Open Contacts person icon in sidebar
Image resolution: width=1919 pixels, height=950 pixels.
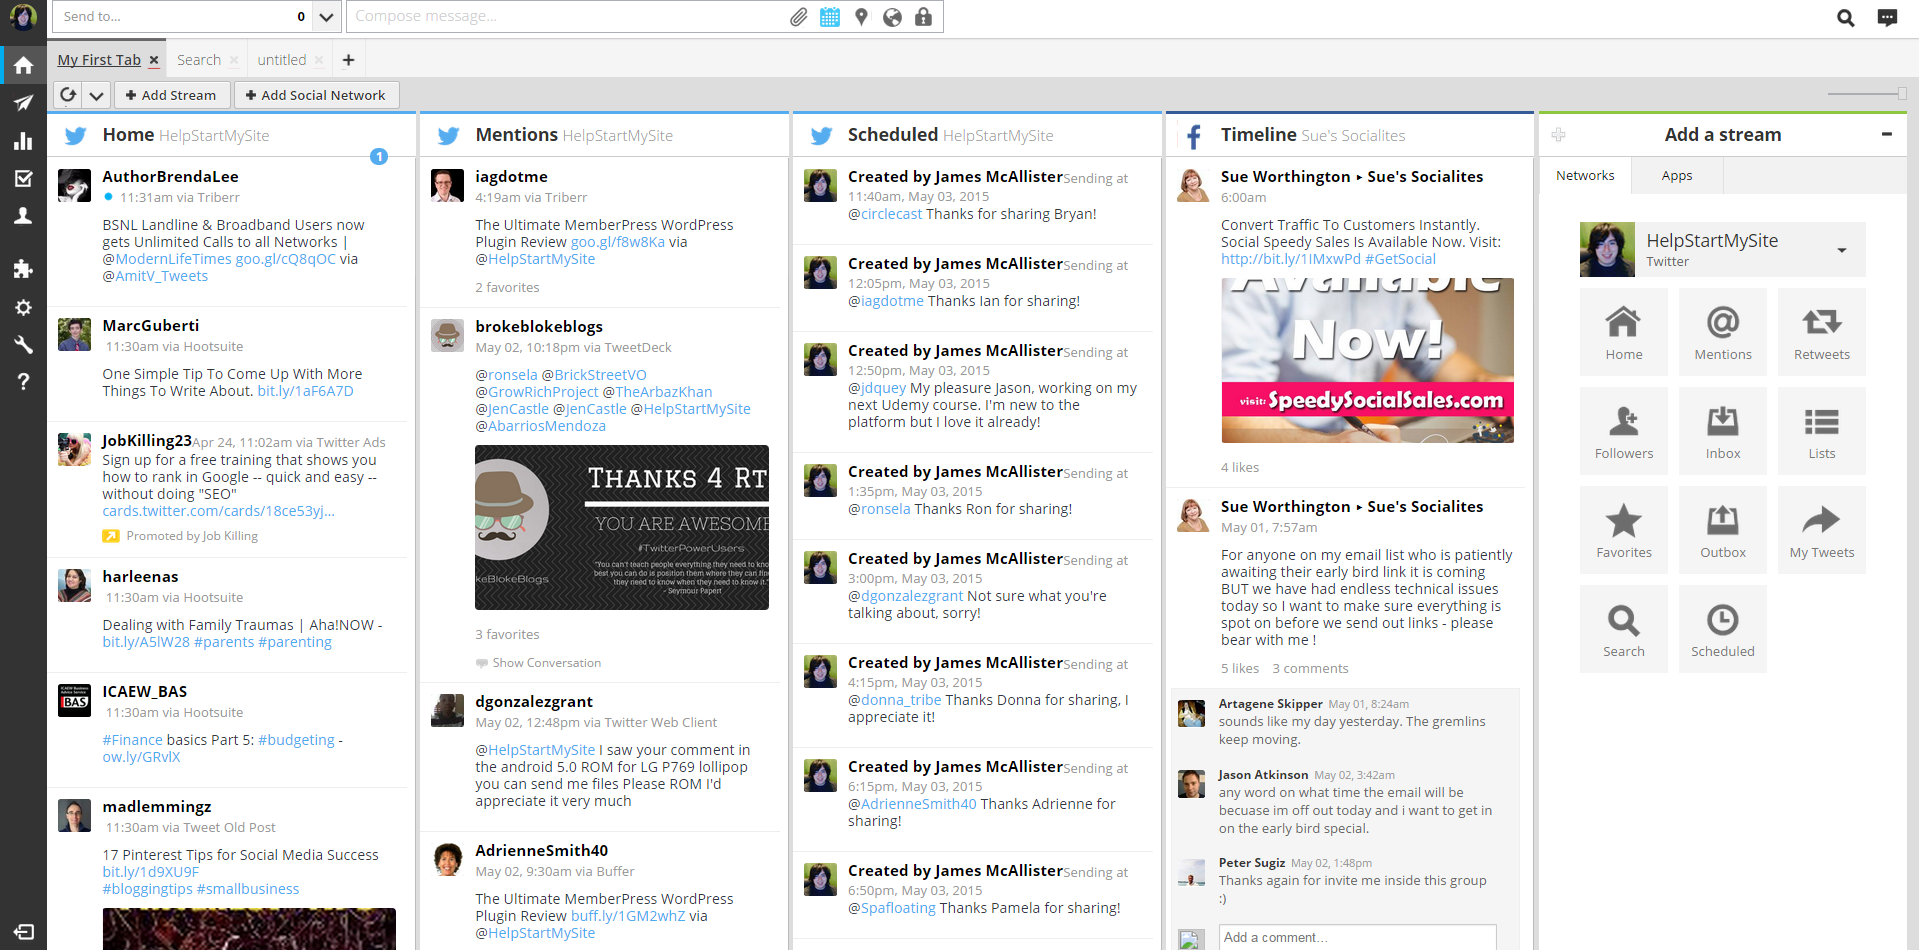pos(23,216)
